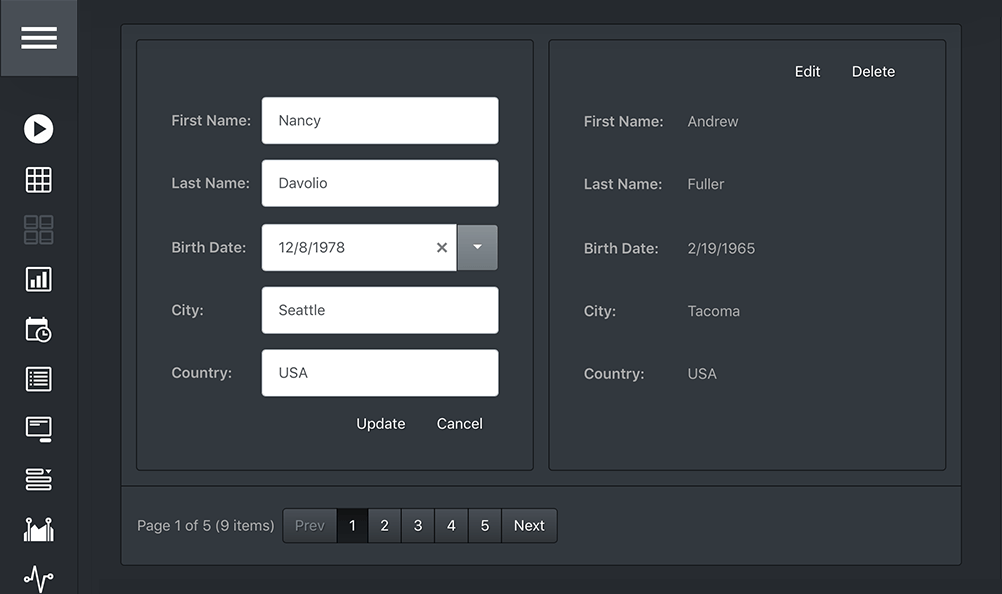Edit Andrew Fuller's record
This screenshot has height=594, width=1002.
(807, 71)
